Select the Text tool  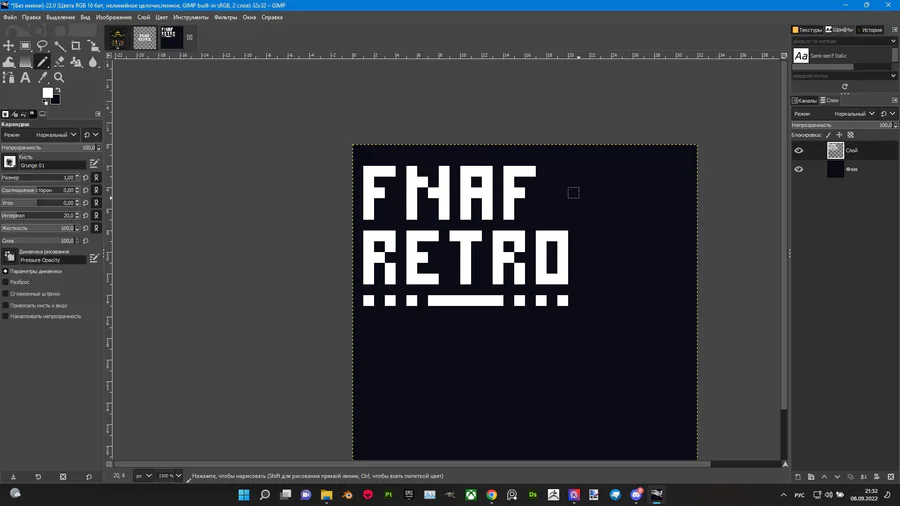[x=25, y=77]
